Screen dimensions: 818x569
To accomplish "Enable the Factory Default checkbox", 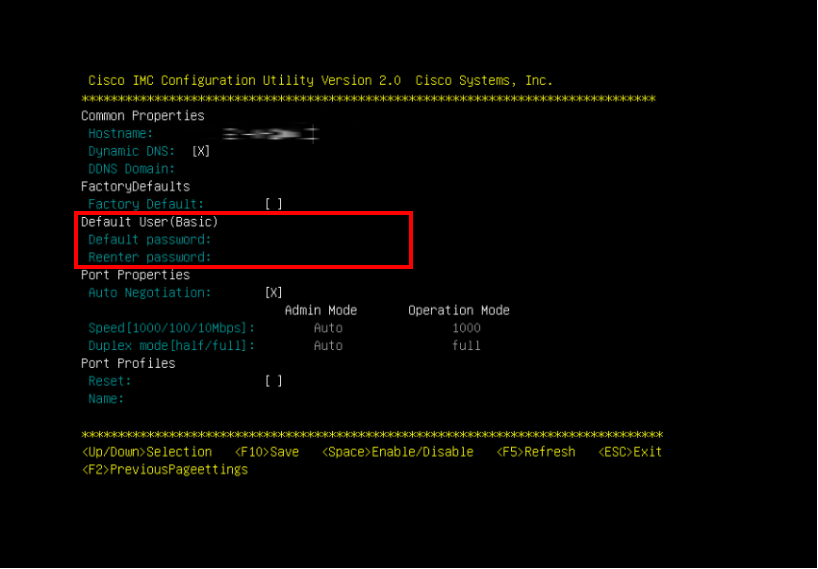I will pos(273,204).
